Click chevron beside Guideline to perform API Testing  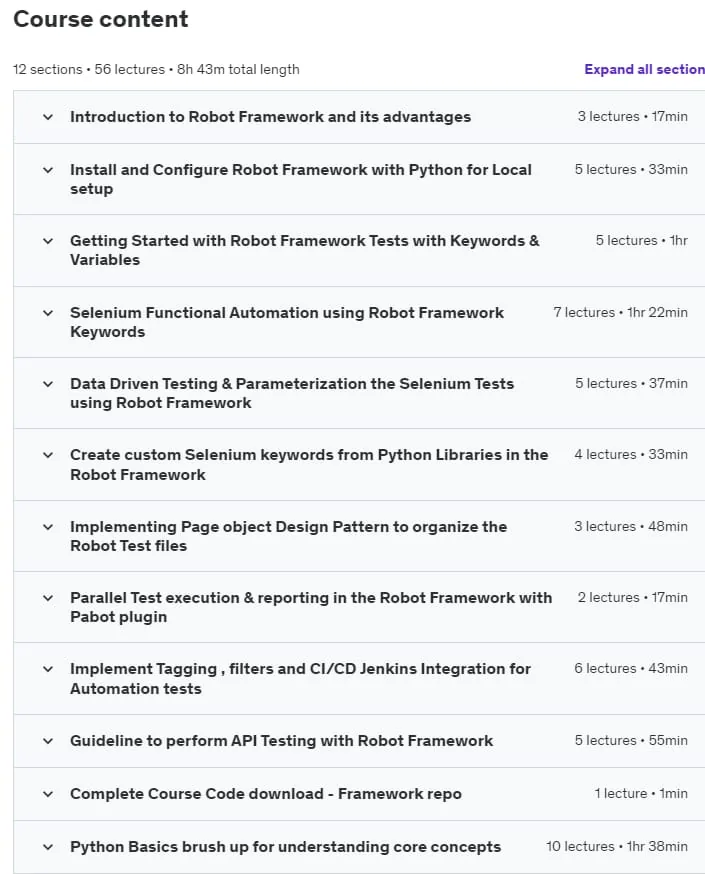pos(48,741)
